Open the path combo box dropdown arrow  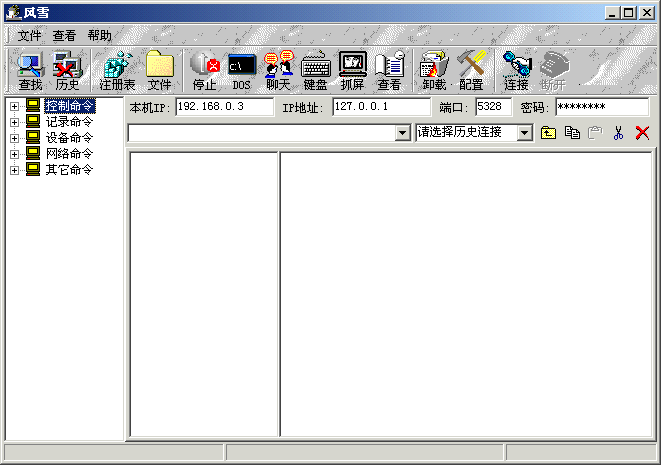tap(403, 133)
